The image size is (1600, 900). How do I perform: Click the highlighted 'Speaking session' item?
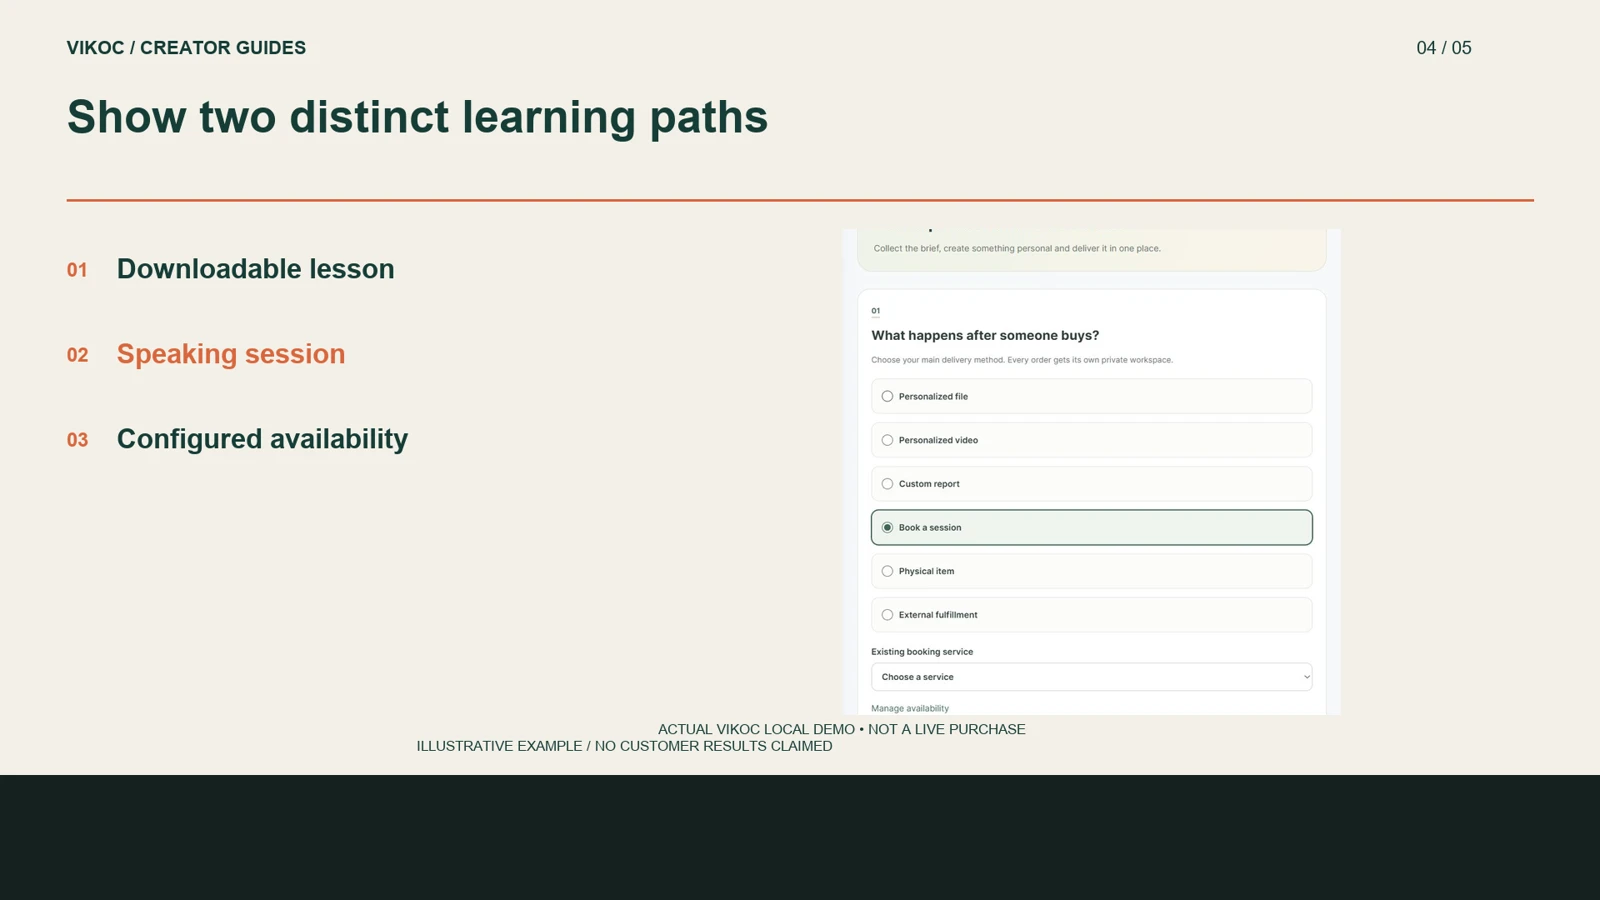pyautogui.click(x=231, y=354)
